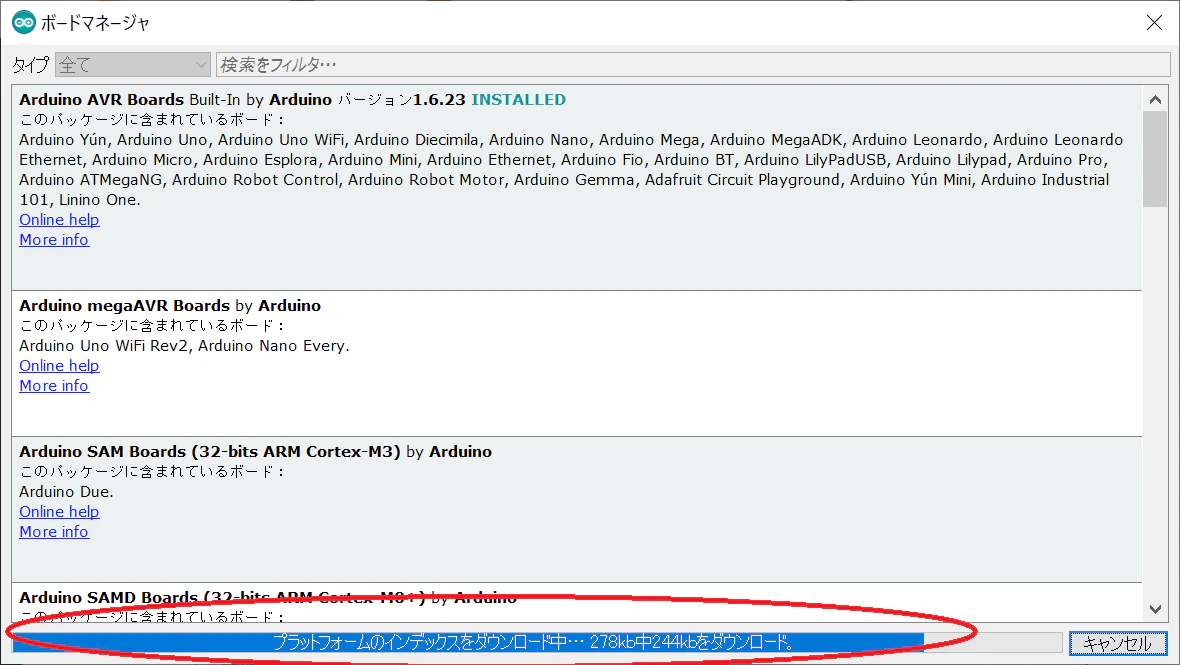Open Online help for Arduino megaAVR Boards
1180x665 pixels.
click(59, 366)
